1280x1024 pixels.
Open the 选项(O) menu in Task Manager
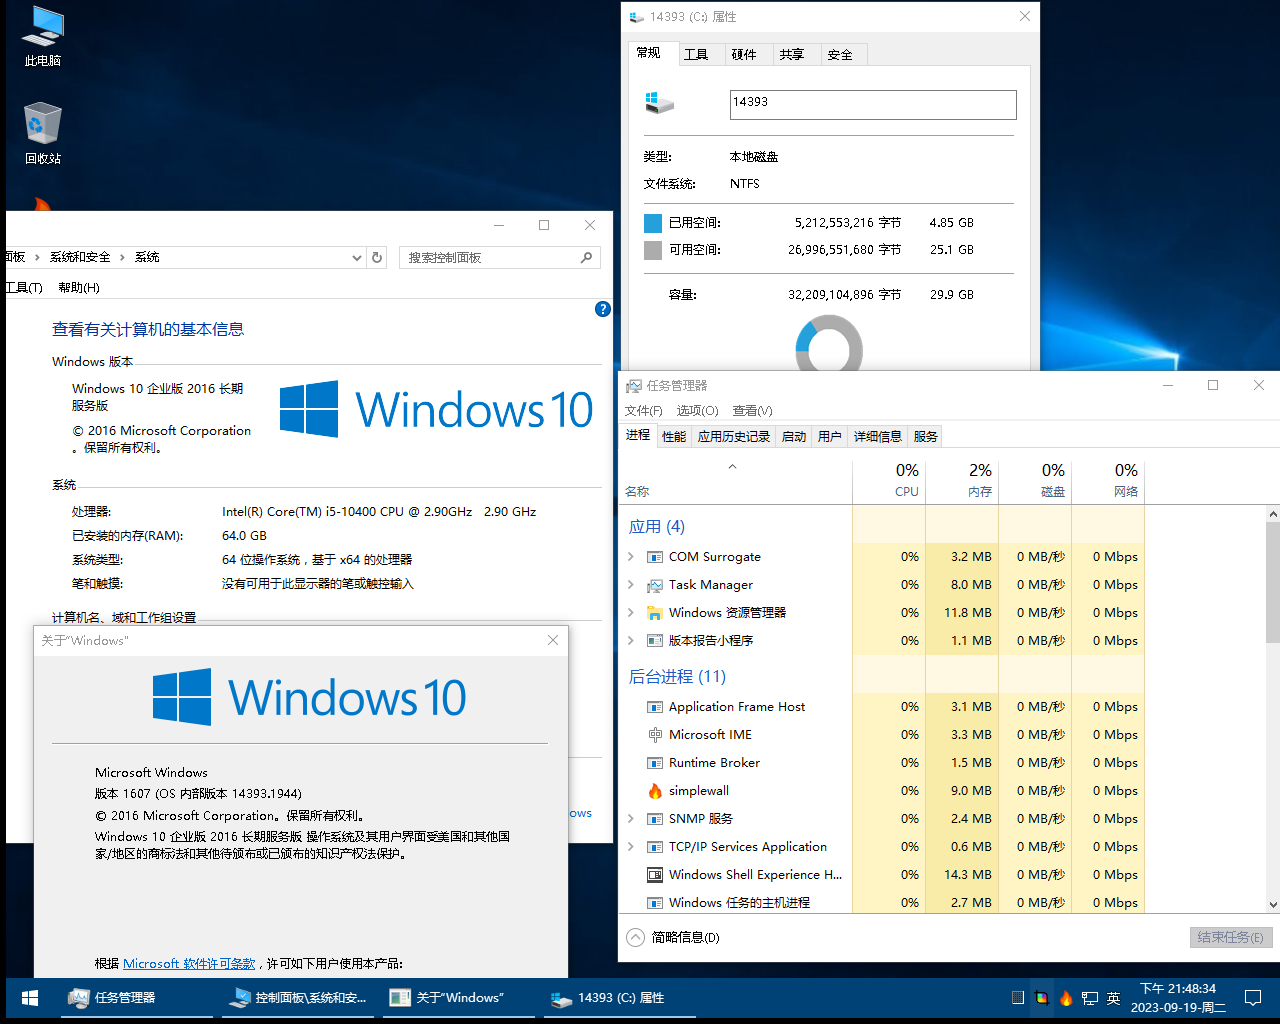pos(697,411)
